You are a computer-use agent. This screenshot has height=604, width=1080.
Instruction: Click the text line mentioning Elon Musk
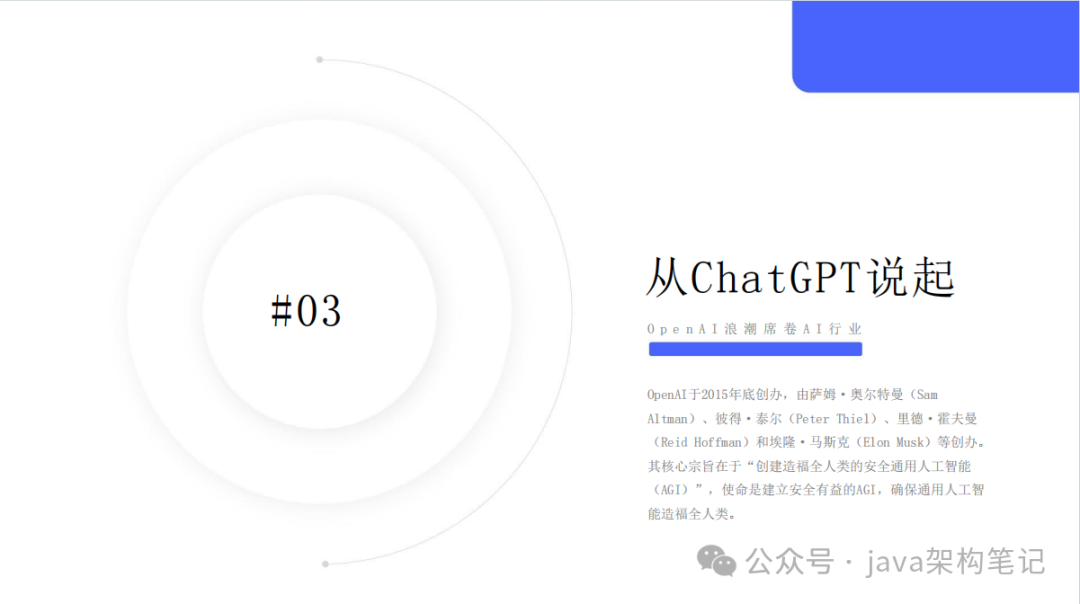tap(818, 442)
